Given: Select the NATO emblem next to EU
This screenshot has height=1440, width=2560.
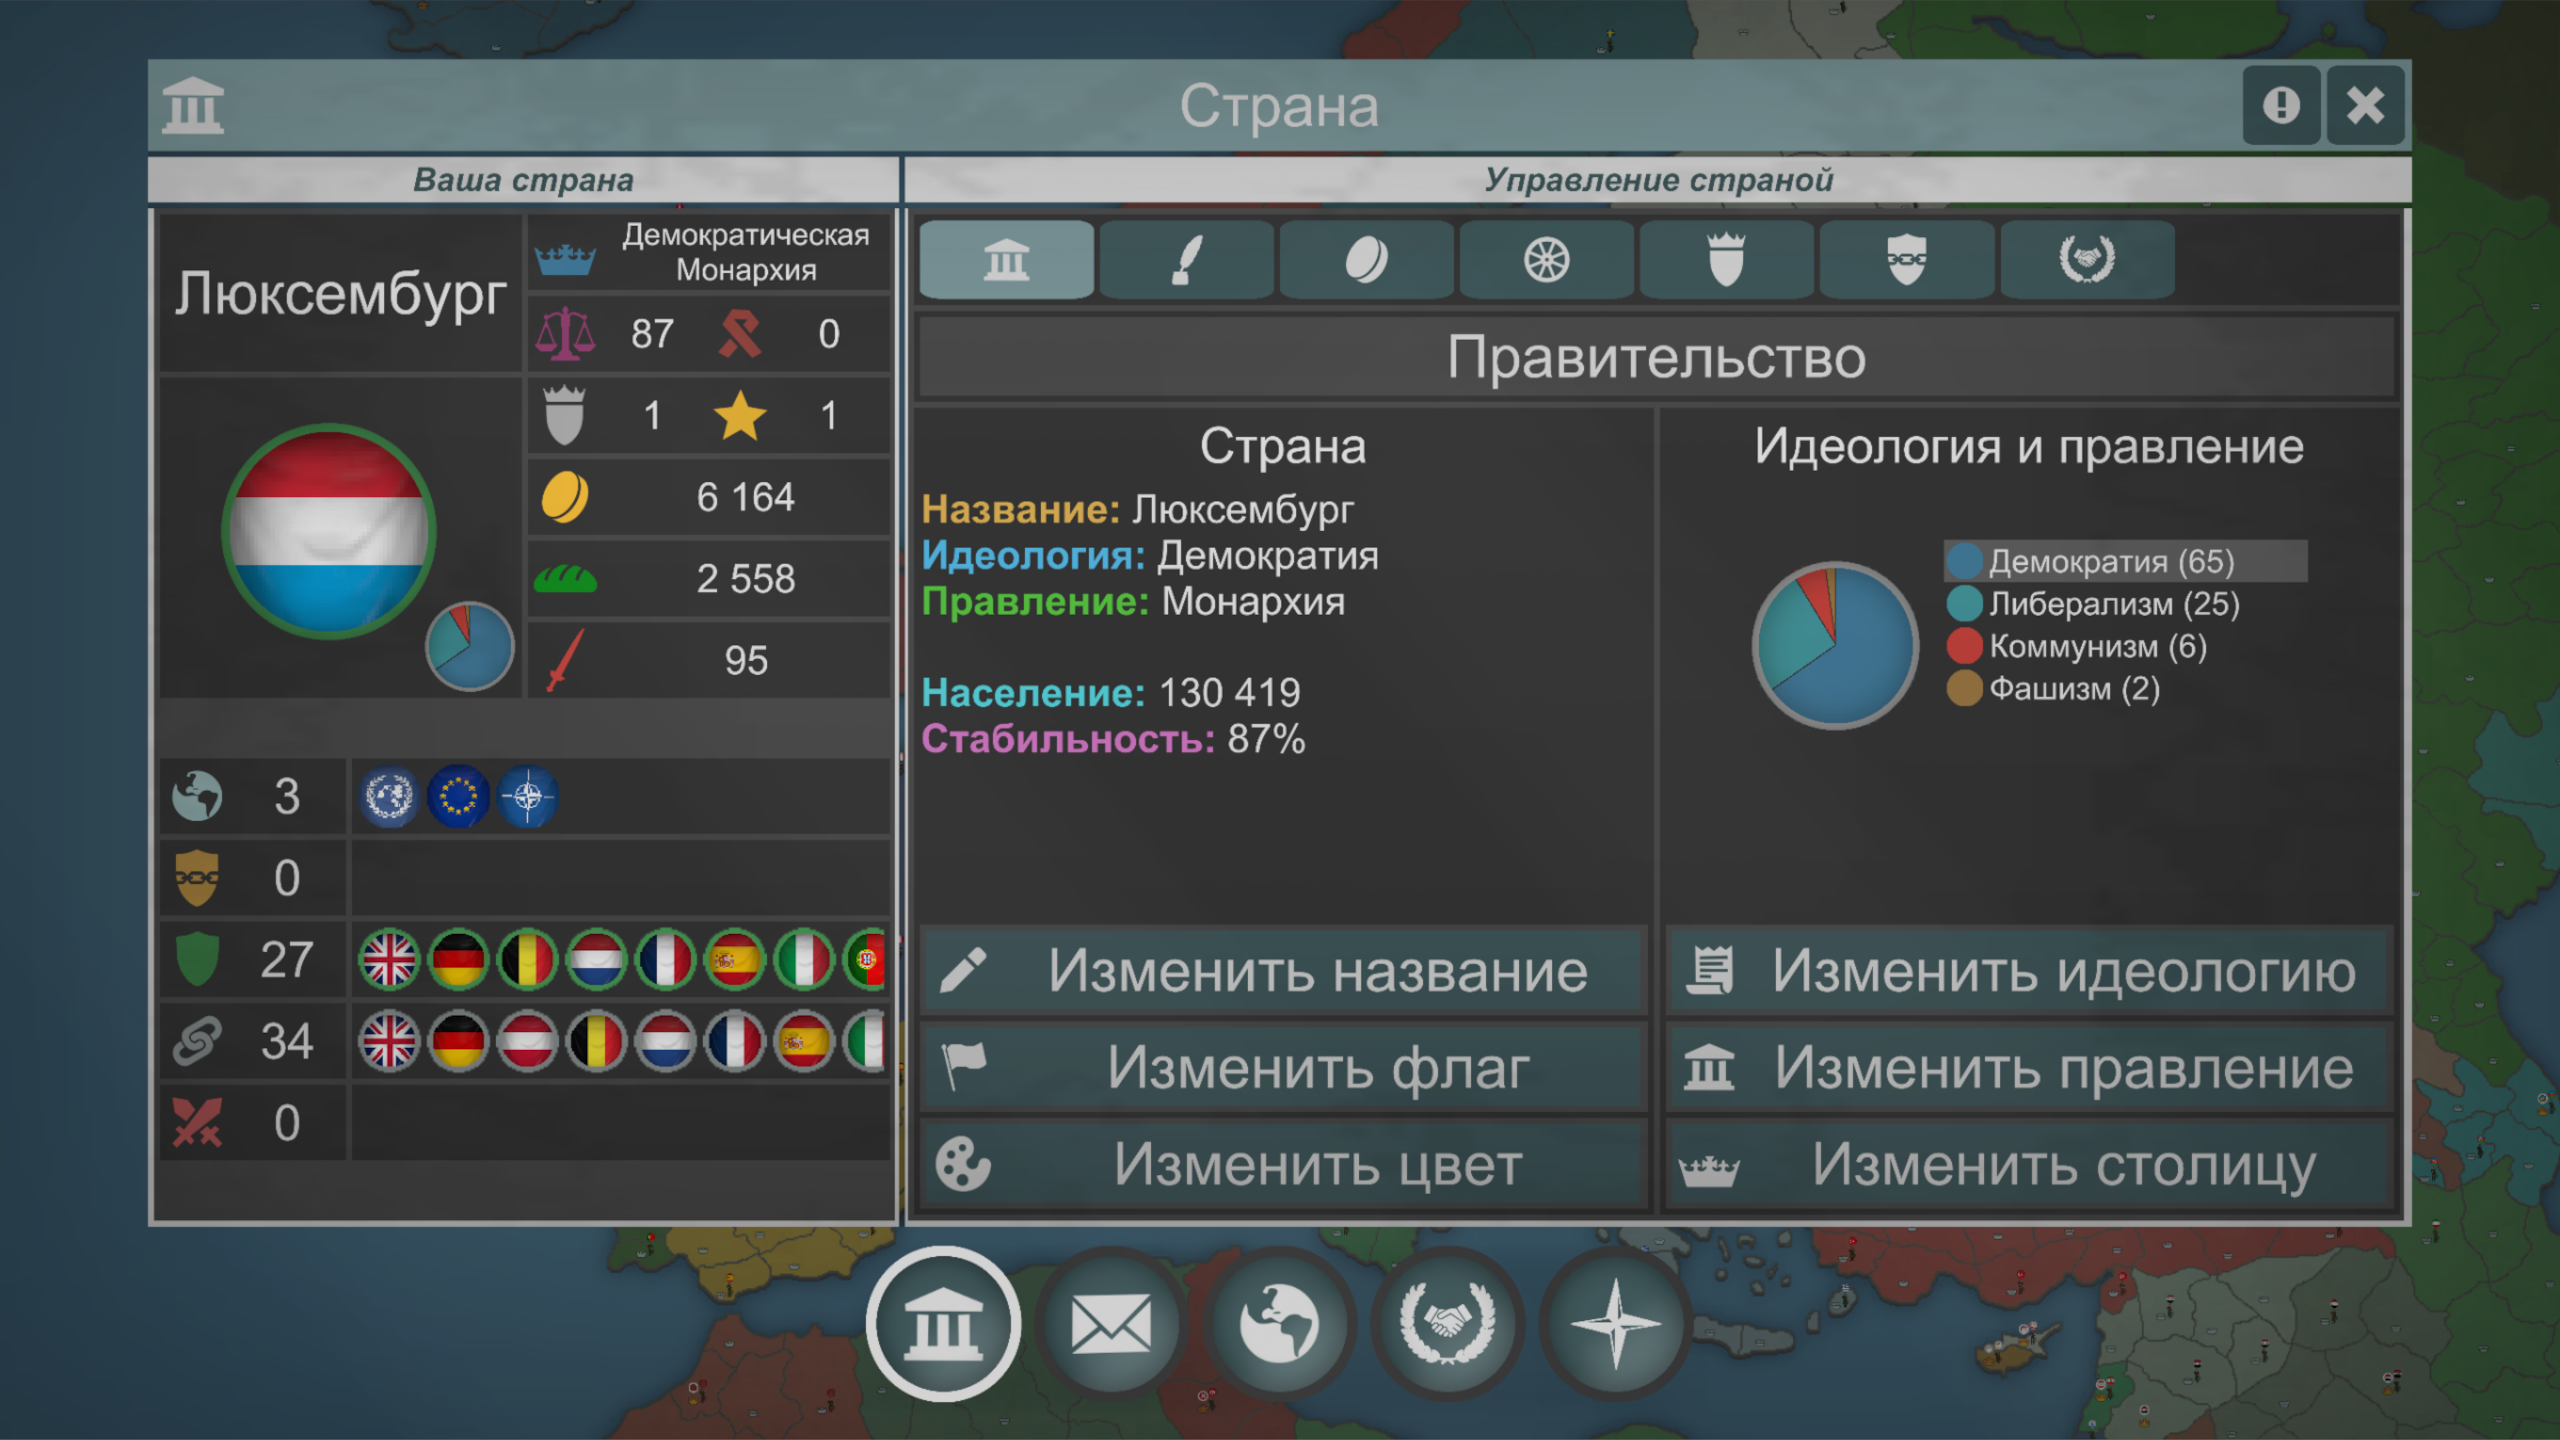Looking at the screenshot, I should 529,795.
